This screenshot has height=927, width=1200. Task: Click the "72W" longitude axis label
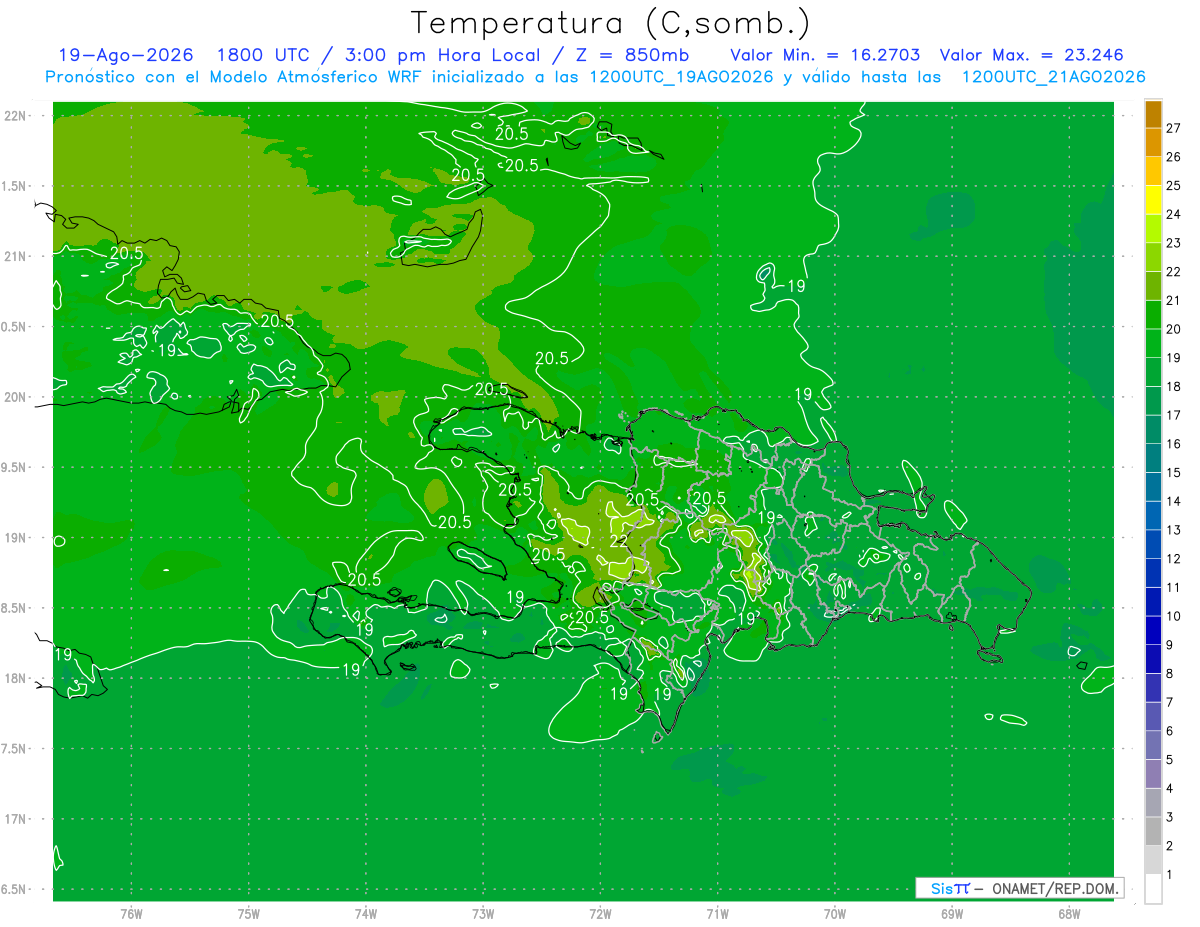[600, 913]
